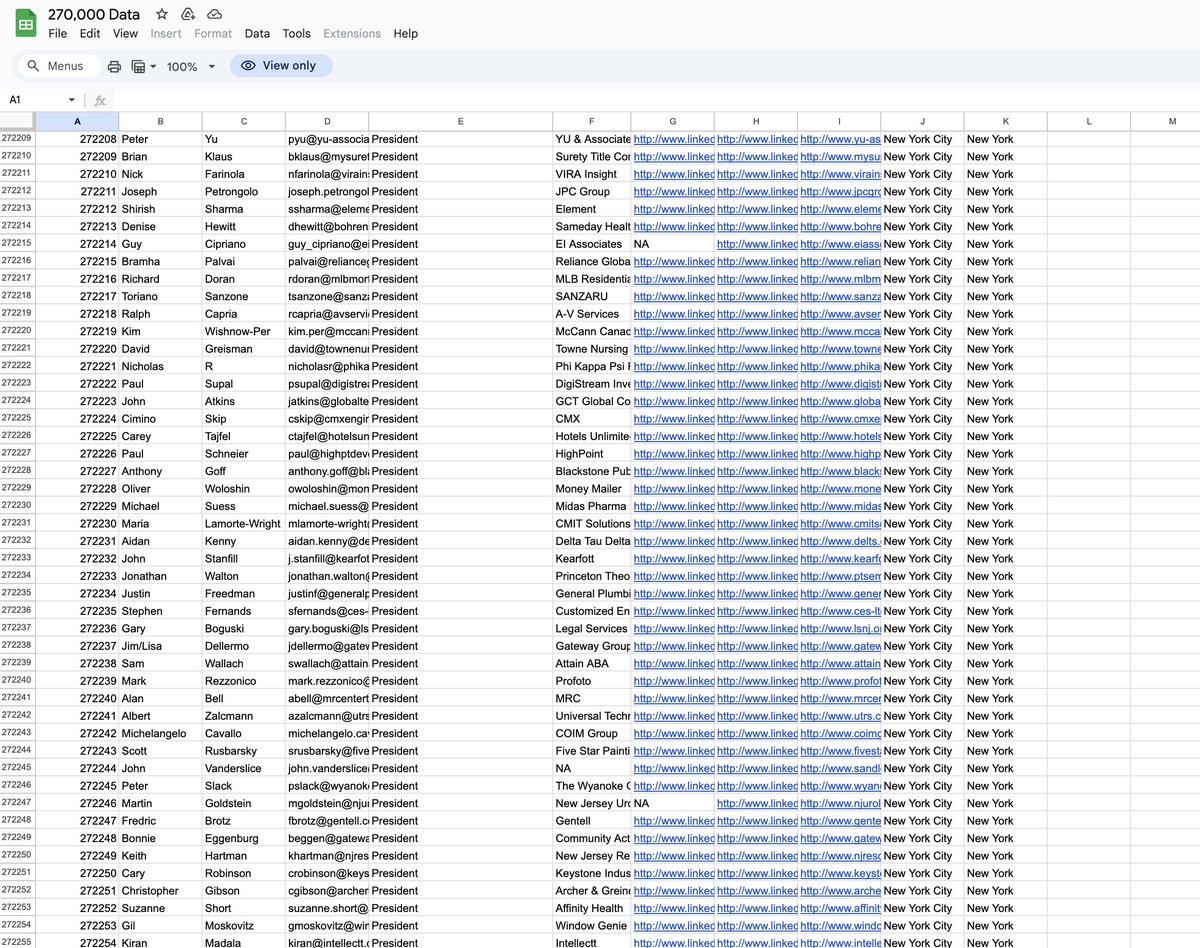Open the File menu
The height and width of the screenshot is (948, 1200).
point(58,33)
